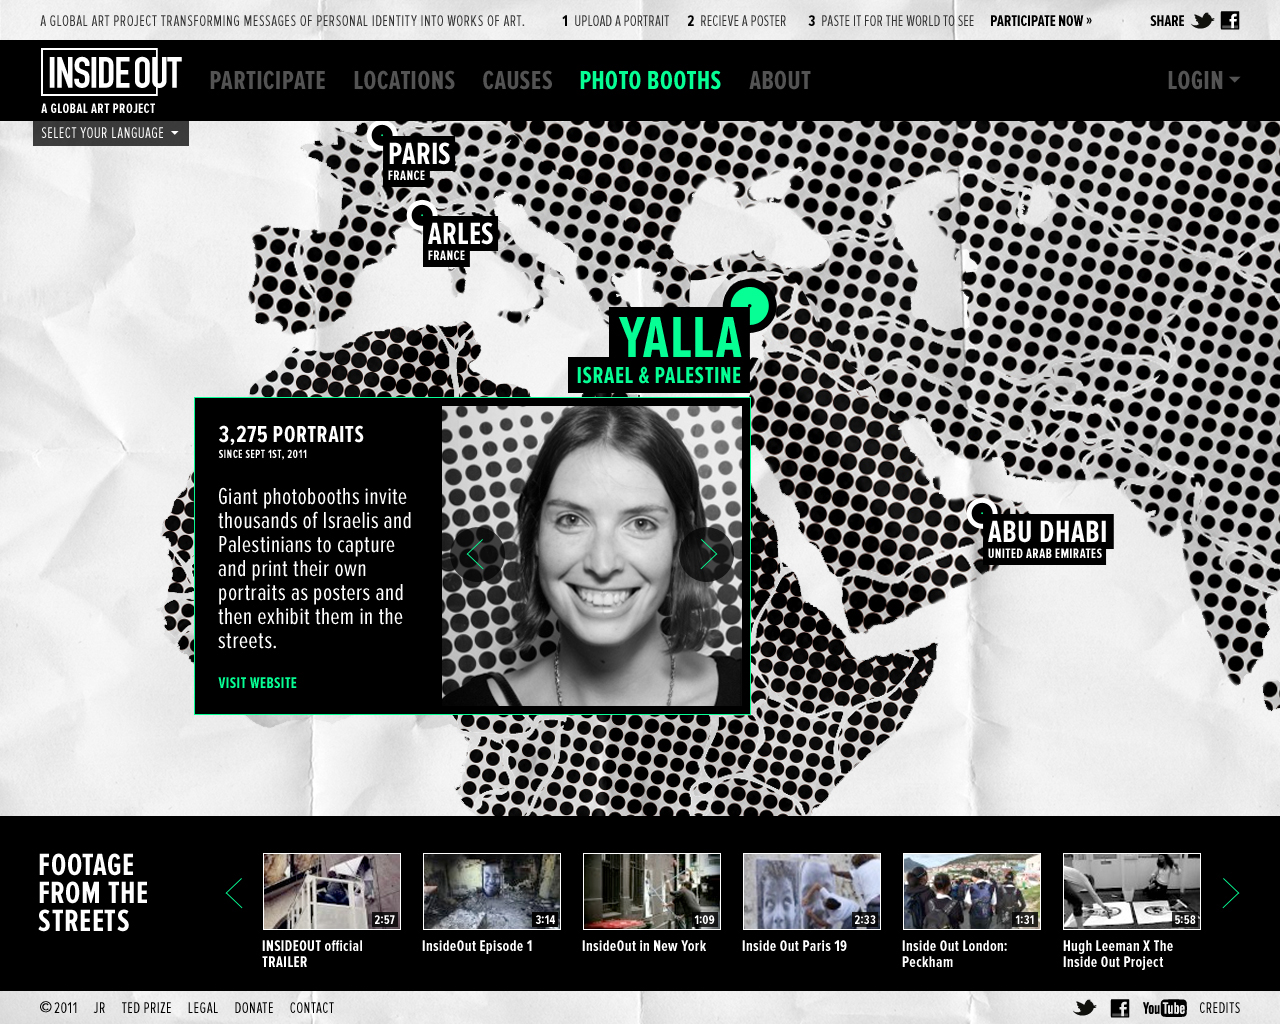Open the Locations nav item
The image size is (1280, 1024).
(404, 81)
